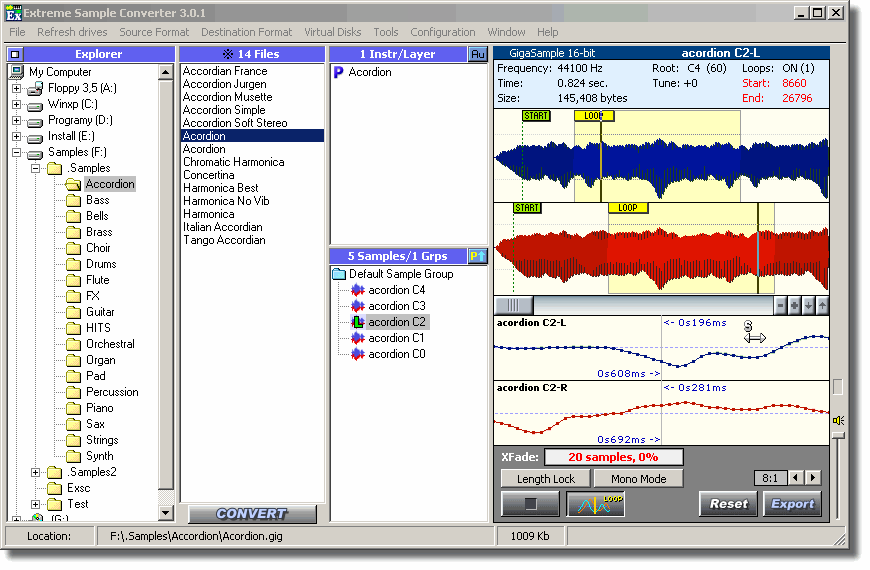The image size is (870, 570).
Task: Click the Export button
Action: [x=792, y=504]
